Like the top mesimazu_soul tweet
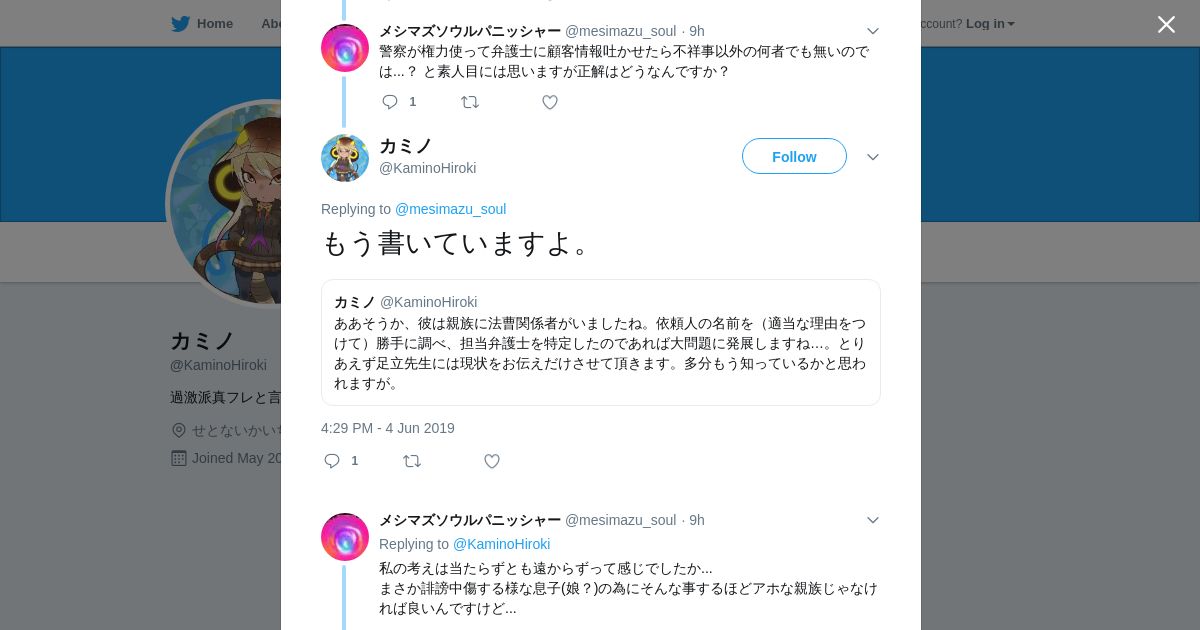This screenshot has height=630, width=1200. [550, 102]
